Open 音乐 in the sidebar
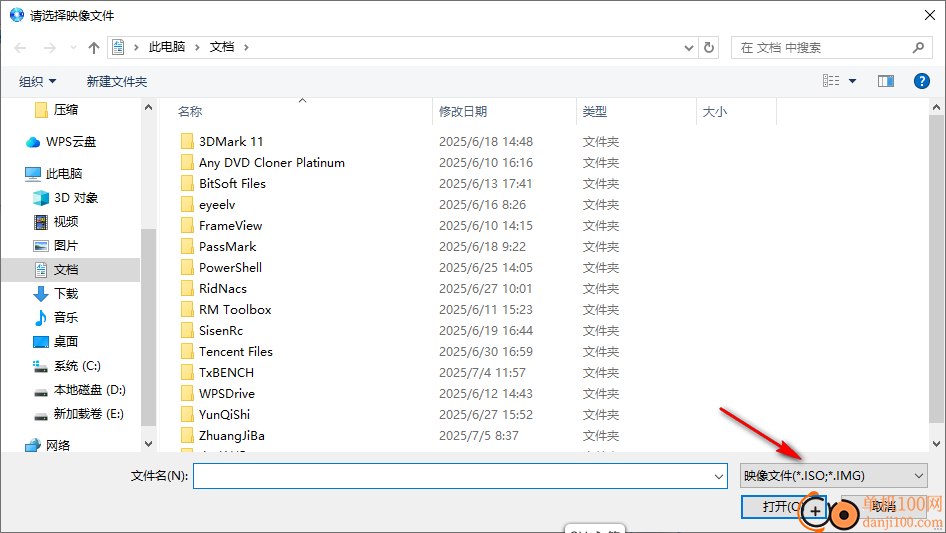The height and width of the screenshot is (533, 946). click(66, 318)
